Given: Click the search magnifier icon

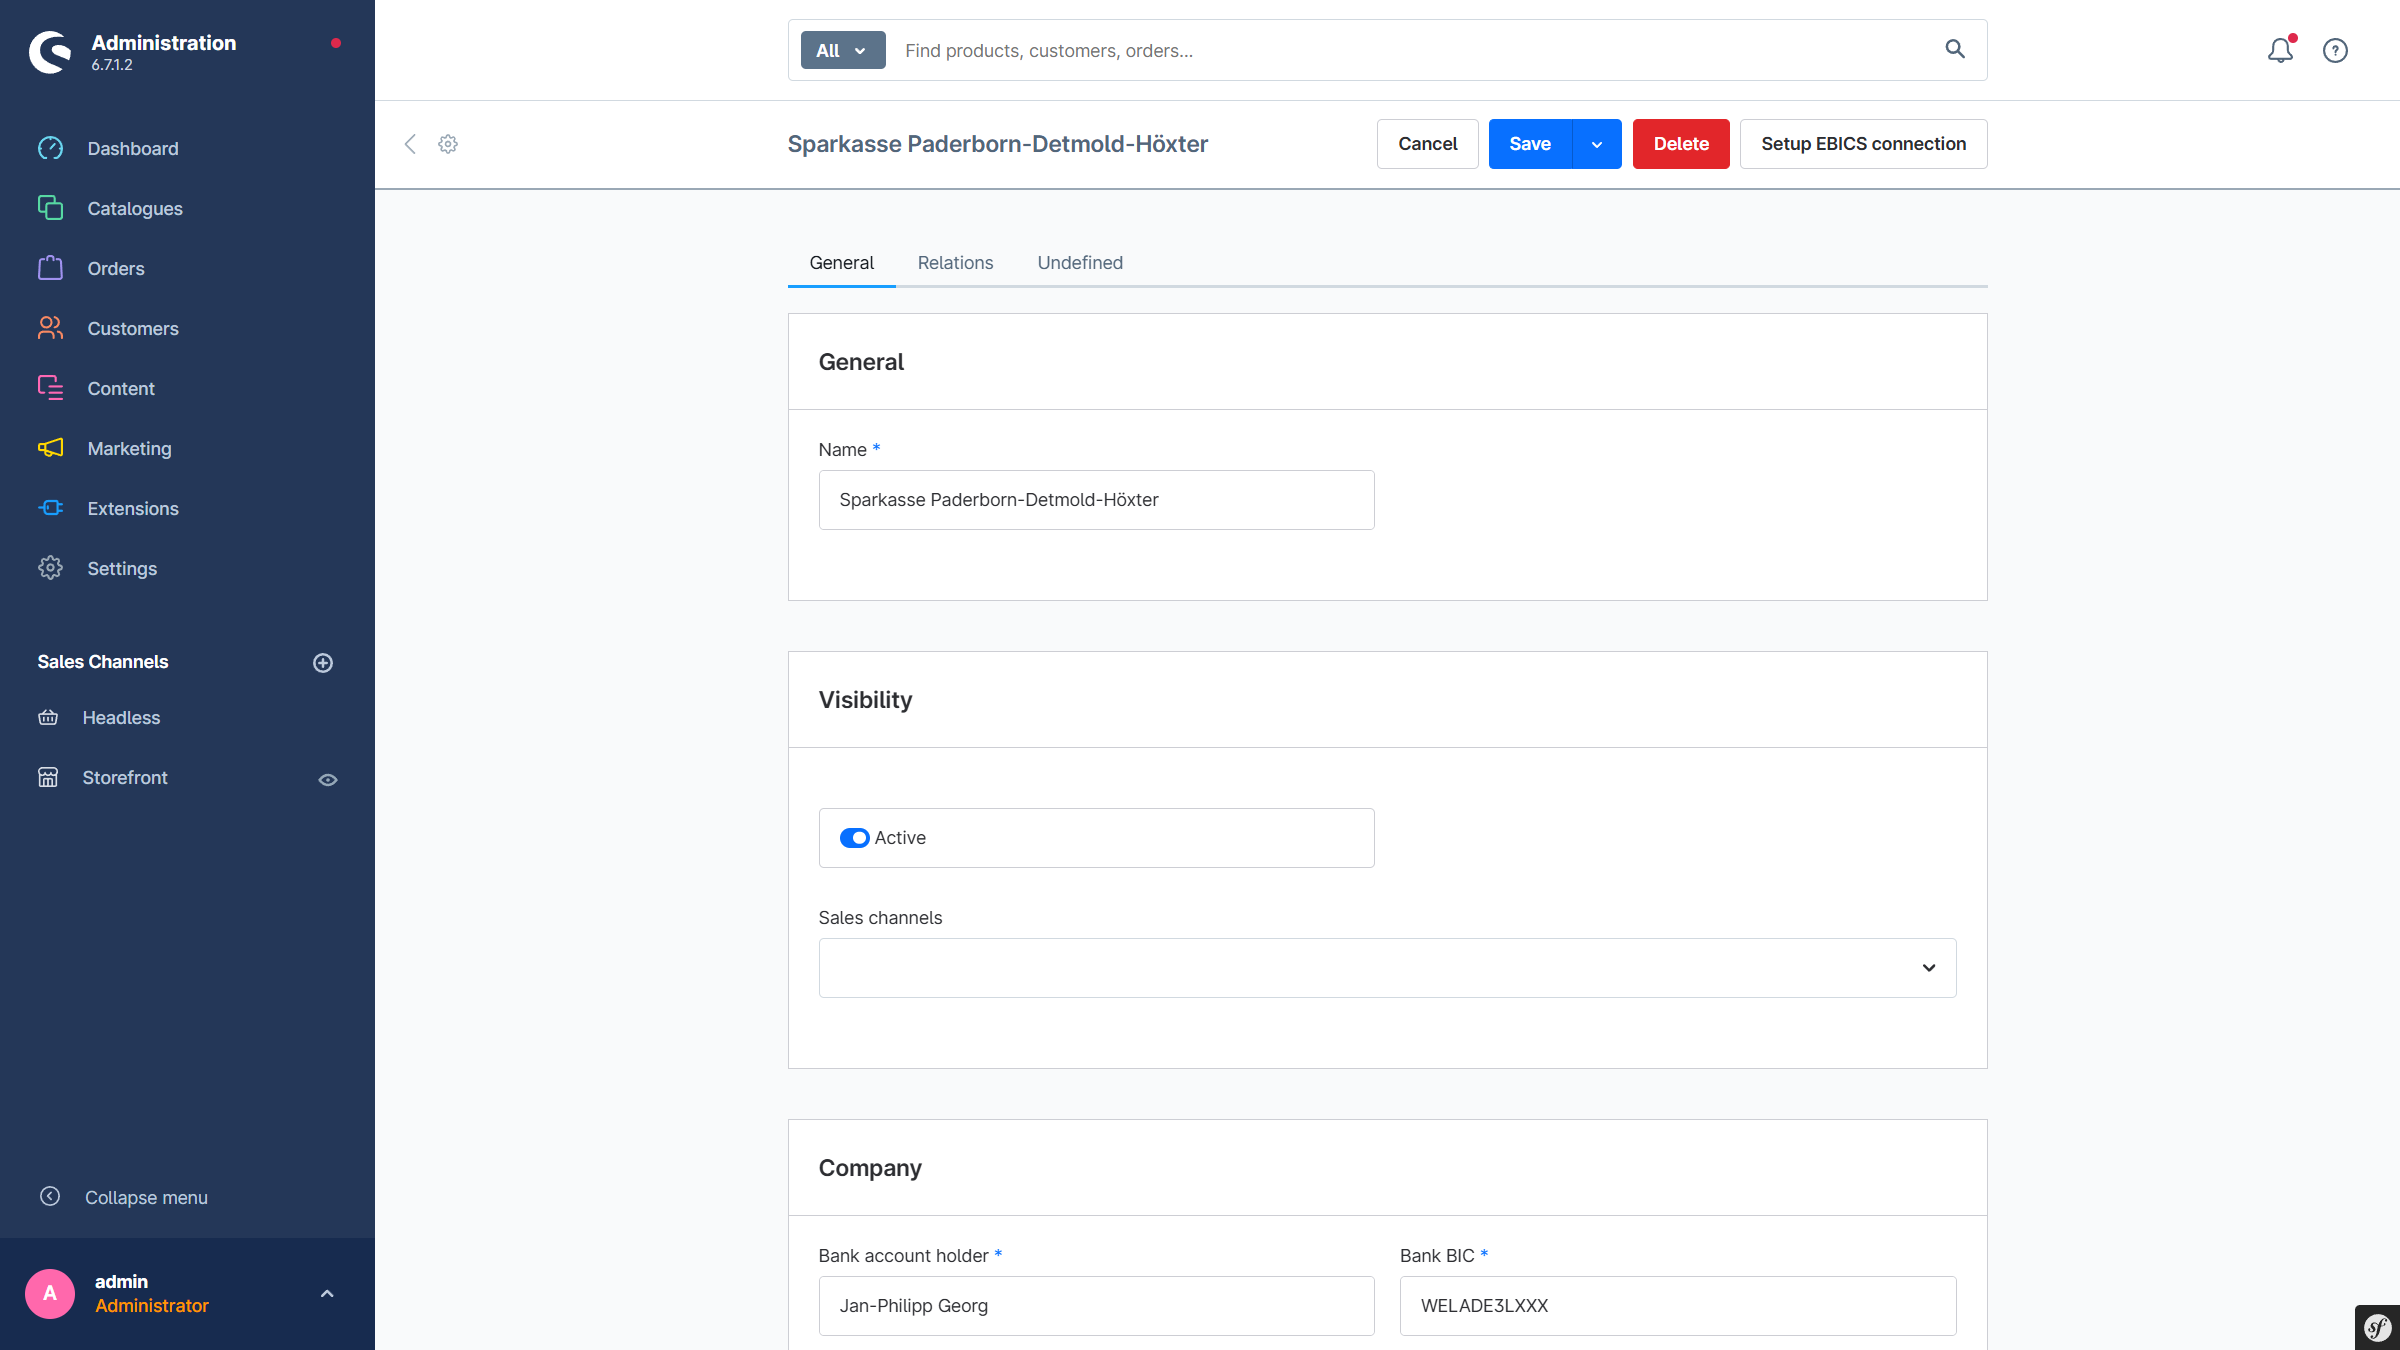Looking at the screenshot, I should (1954, 49).
